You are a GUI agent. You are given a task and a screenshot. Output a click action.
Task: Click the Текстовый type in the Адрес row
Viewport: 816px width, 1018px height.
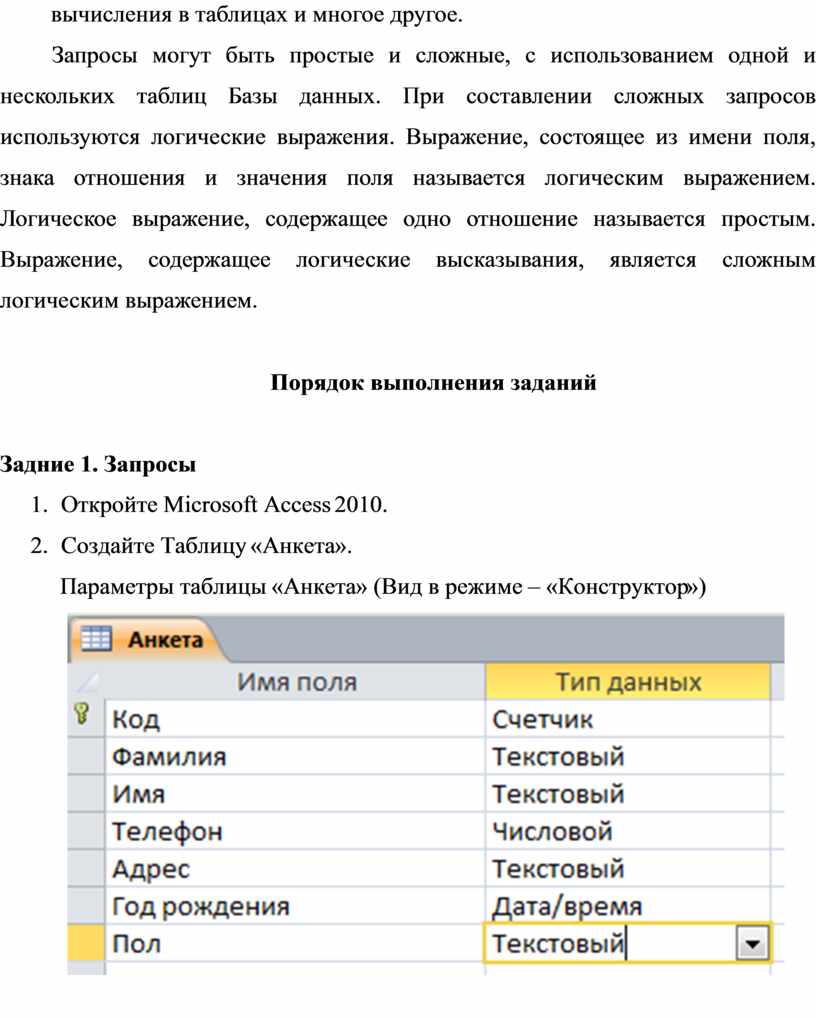point(628,869)
